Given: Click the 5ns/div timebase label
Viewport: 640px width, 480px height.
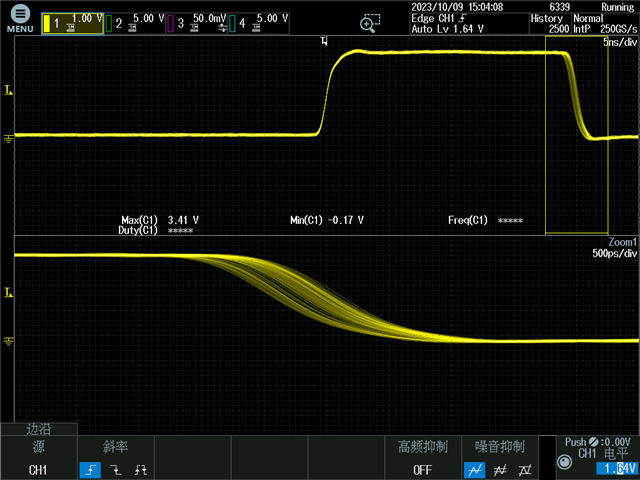Looking at the screenshot, I should (620, 42).
